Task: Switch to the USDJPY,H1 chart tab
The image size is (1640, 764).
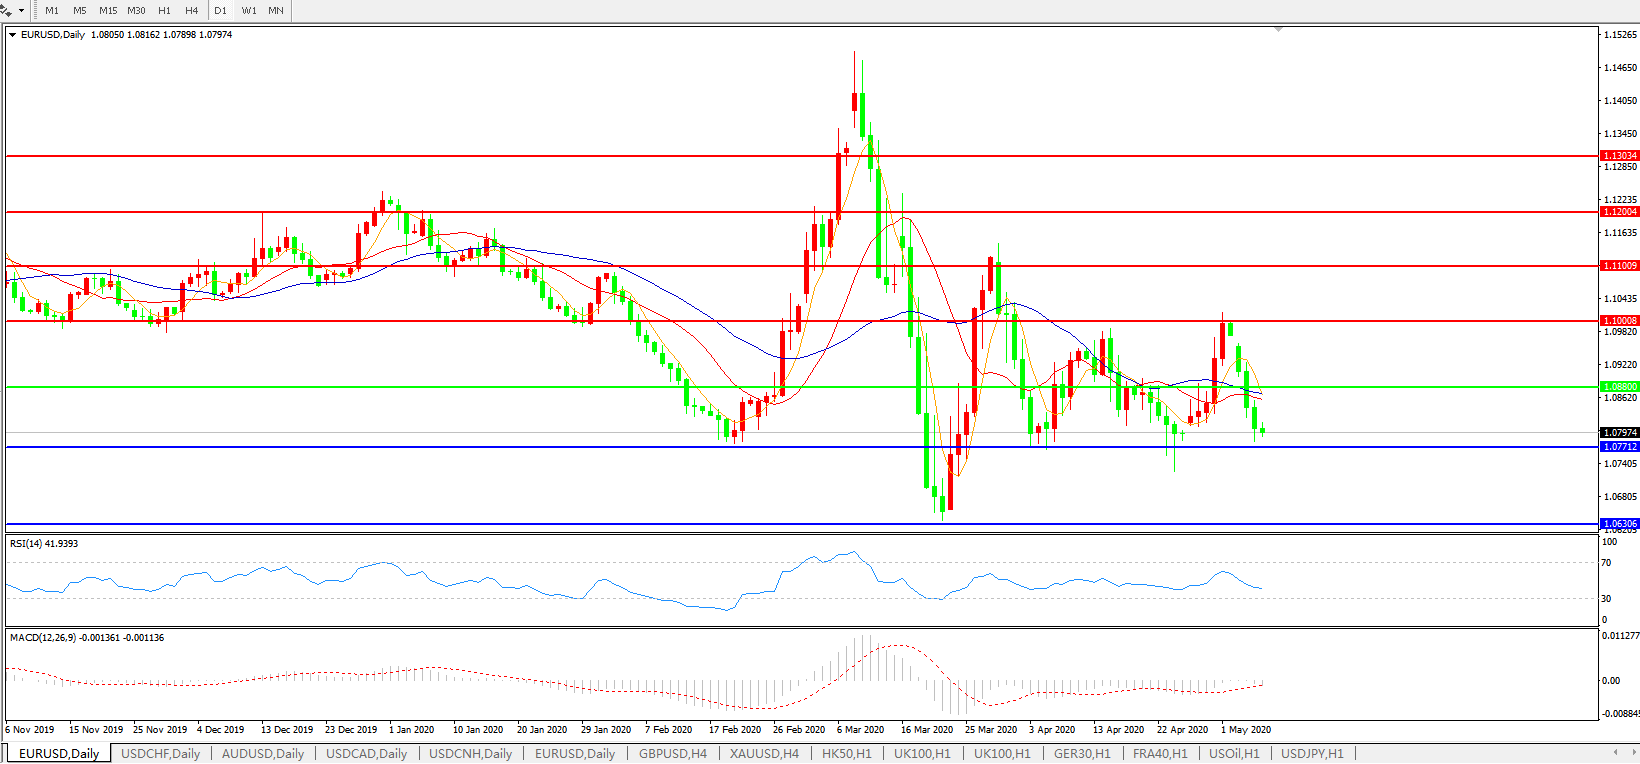Action: (1312, 753)
